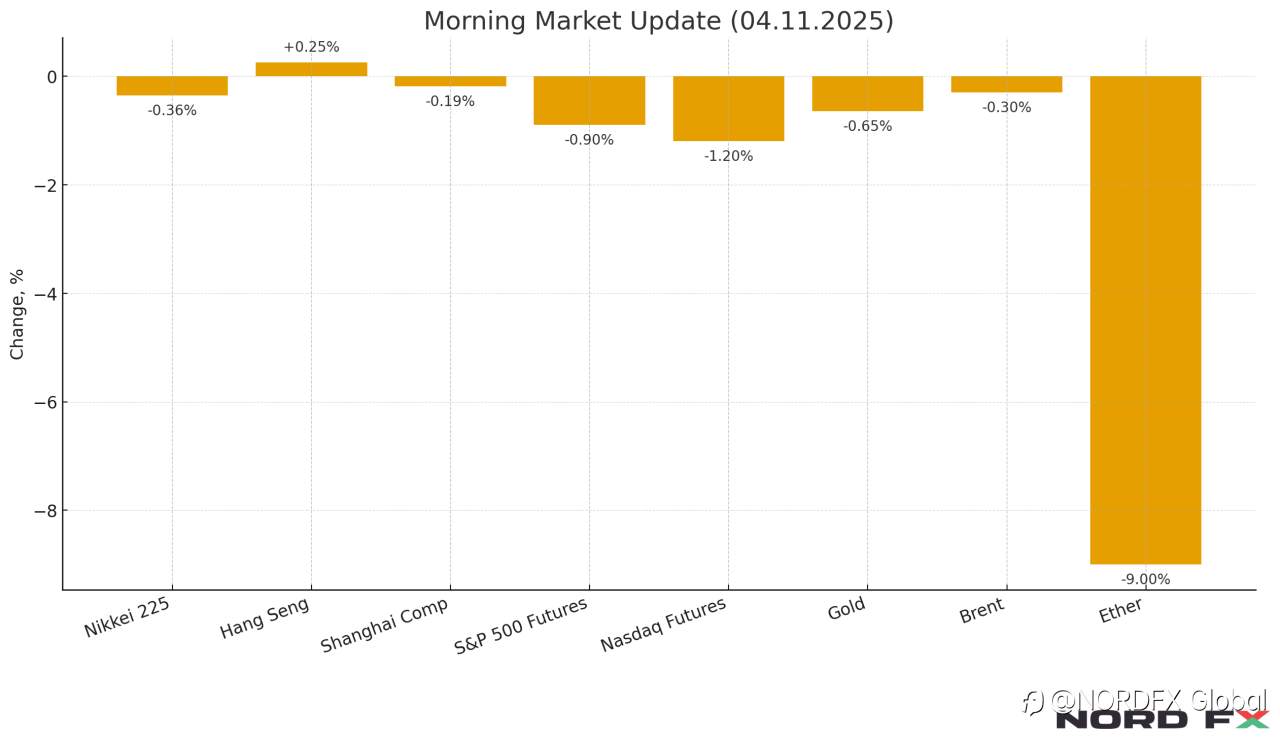Click the S&P 500 Futures axis label

click(520, 626)
